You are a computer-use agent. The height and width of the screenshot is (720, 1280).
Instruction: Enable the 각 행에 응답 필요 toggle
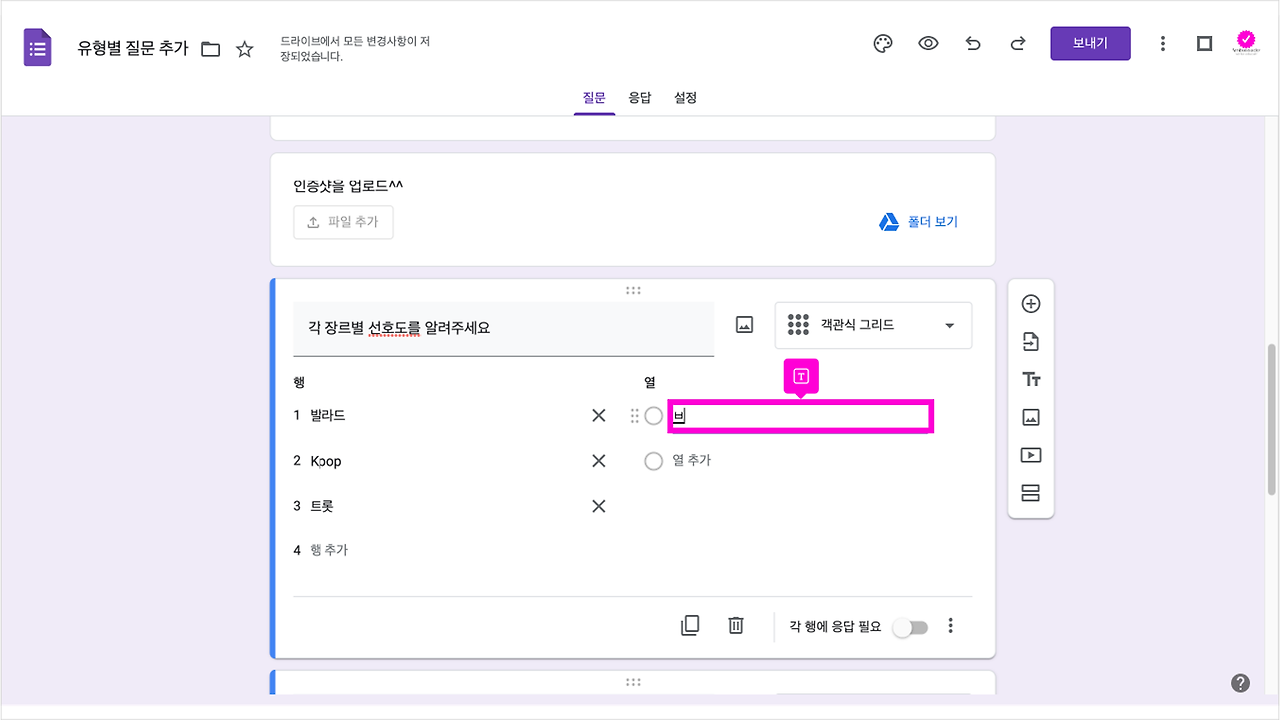pyautogui.click(x=910, y=625)
